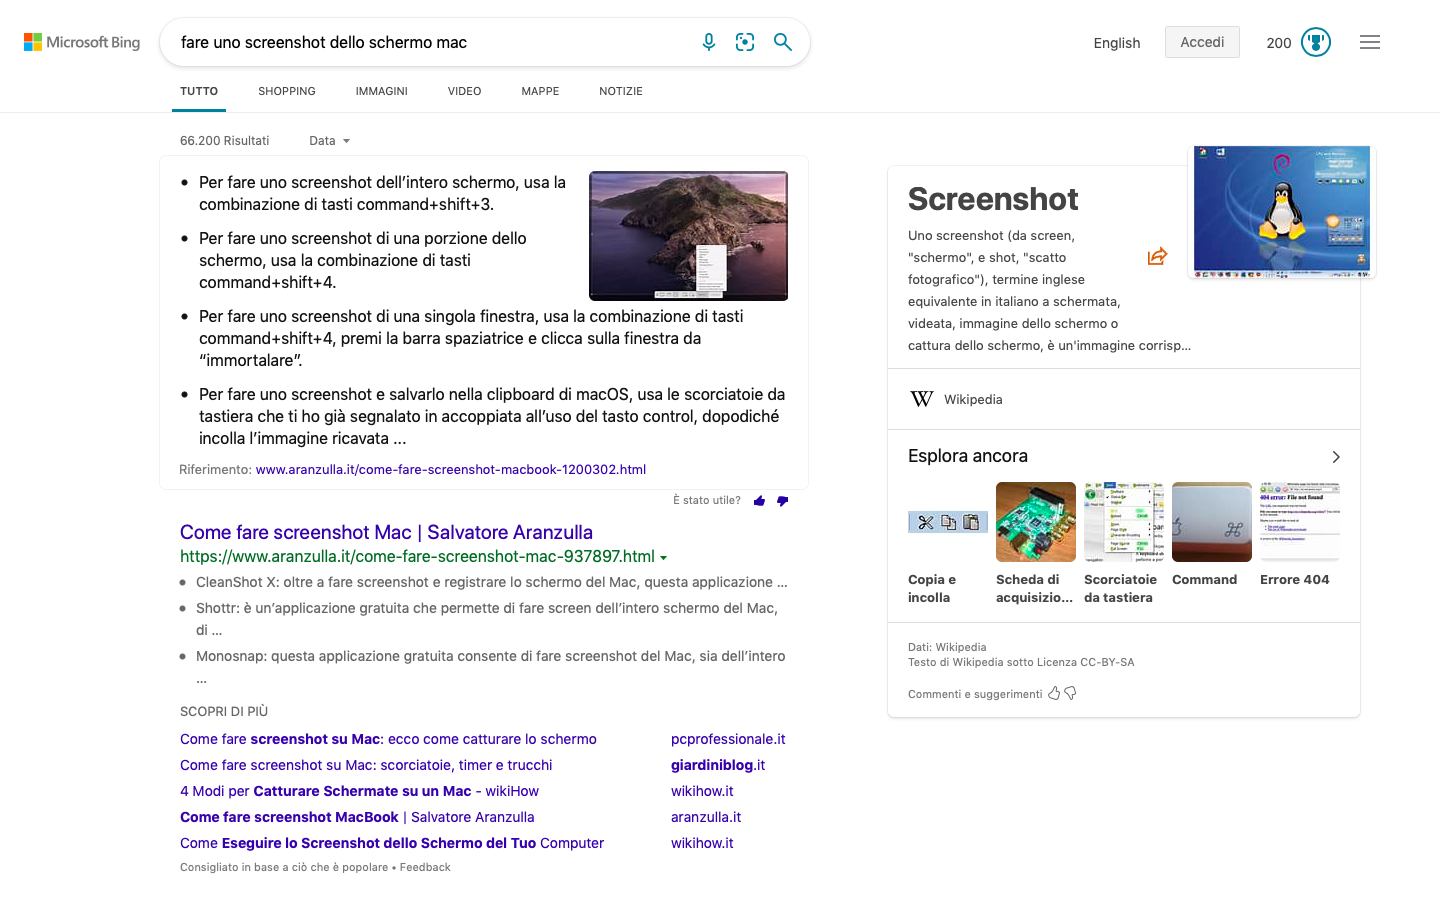Click the share icon in Screenshot panel
The height and width of the screenshot is (900, 1440).
pyautogui.click(x=1157, y=257)
